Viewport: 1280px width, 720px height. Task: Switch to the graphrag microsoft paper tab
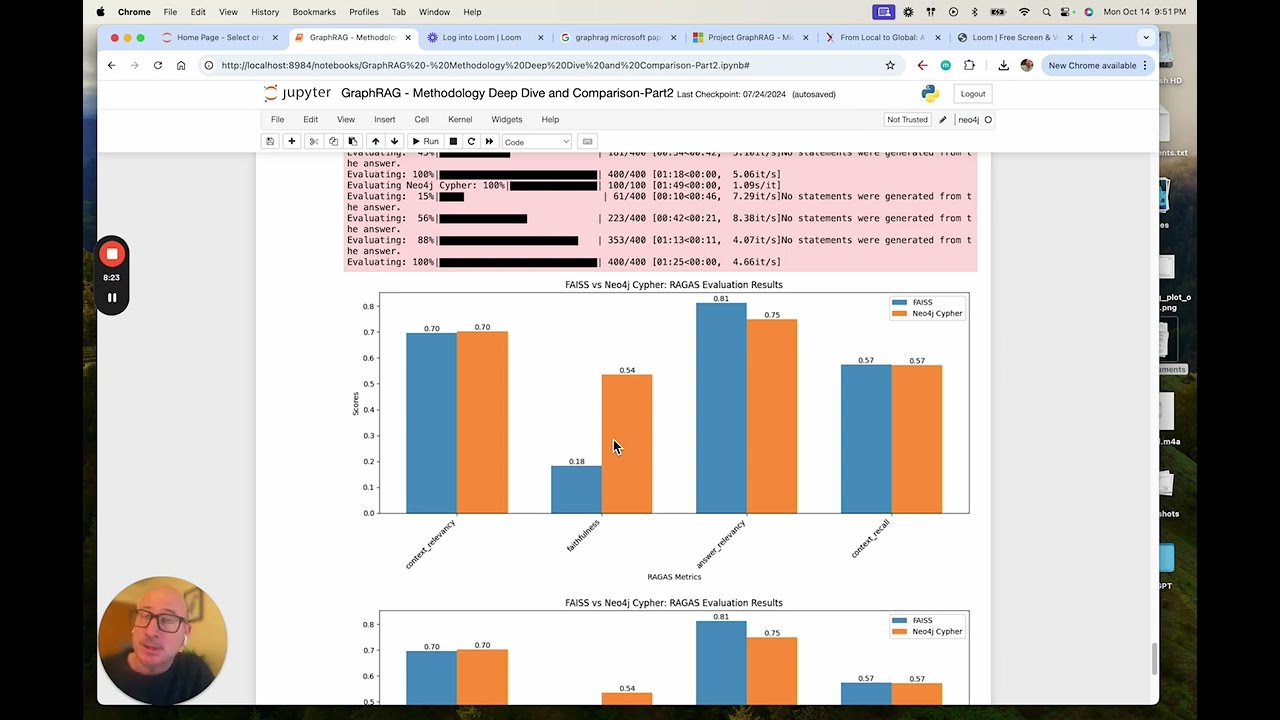click(x=618, y=38)
